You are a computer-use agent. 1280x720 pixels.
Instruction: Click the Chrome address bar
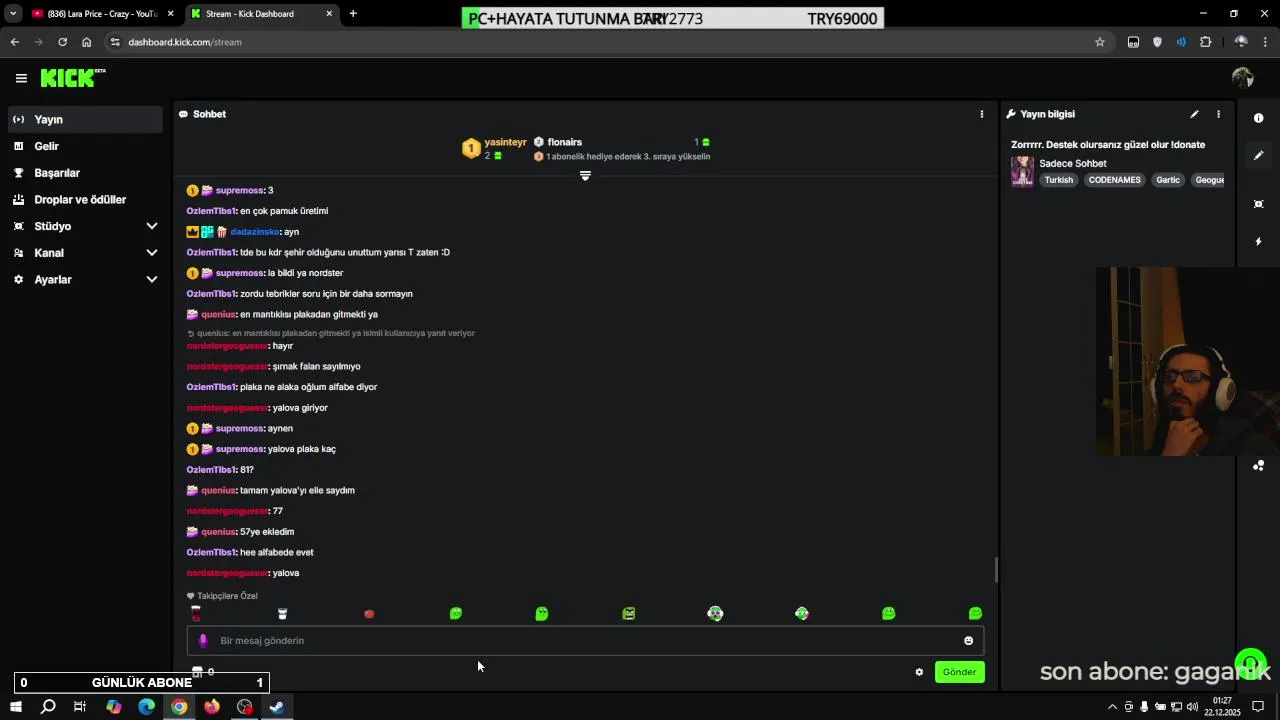click(x=600, y=42)
